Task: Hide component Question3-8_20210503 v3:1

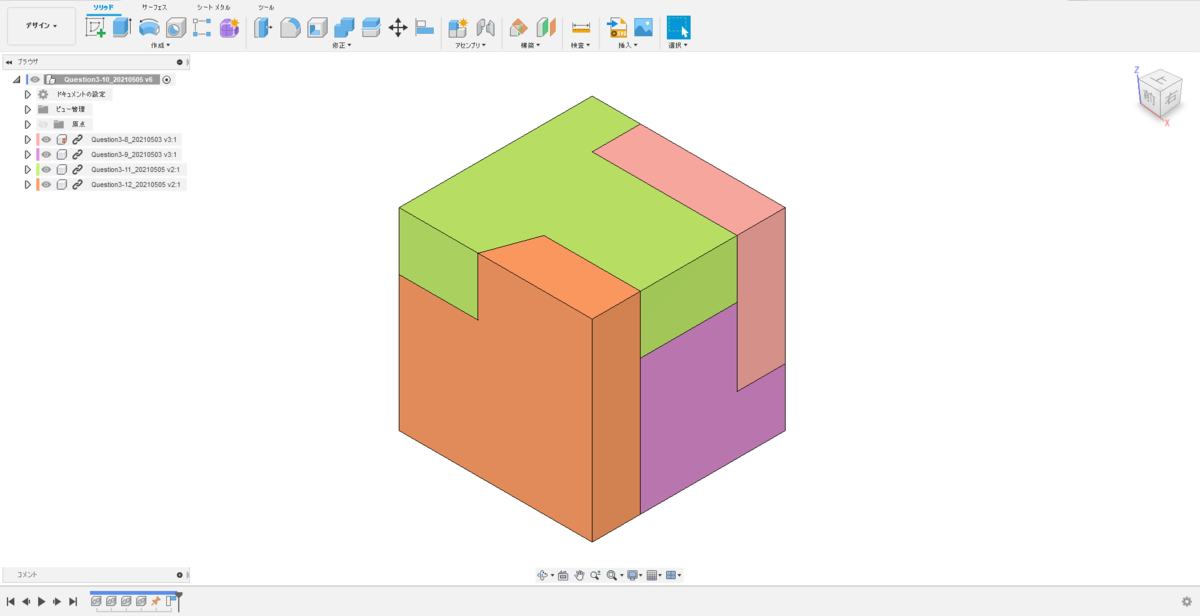Action: (x=46, y=139)
